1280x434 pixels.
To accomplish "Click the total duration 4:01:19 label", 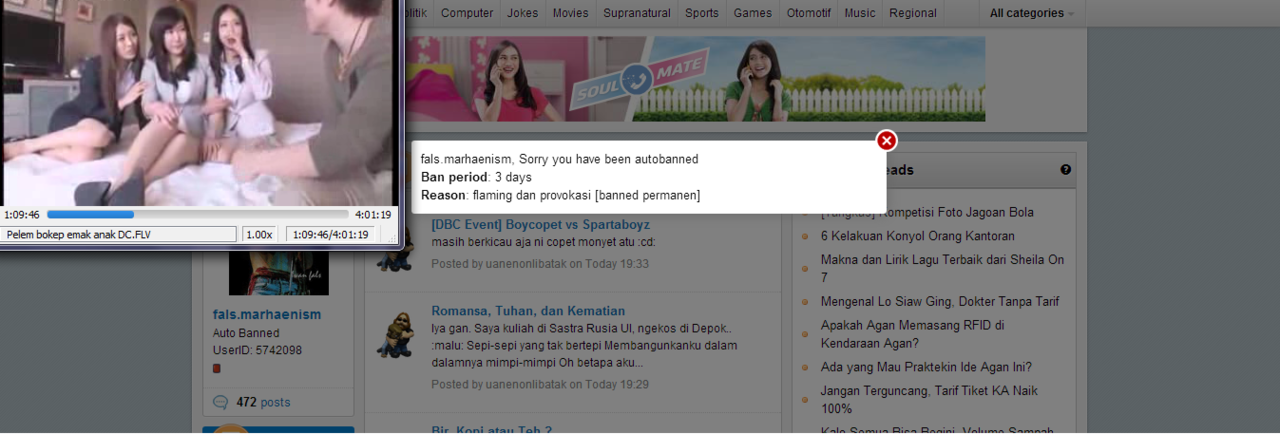I will pos(373,214).
